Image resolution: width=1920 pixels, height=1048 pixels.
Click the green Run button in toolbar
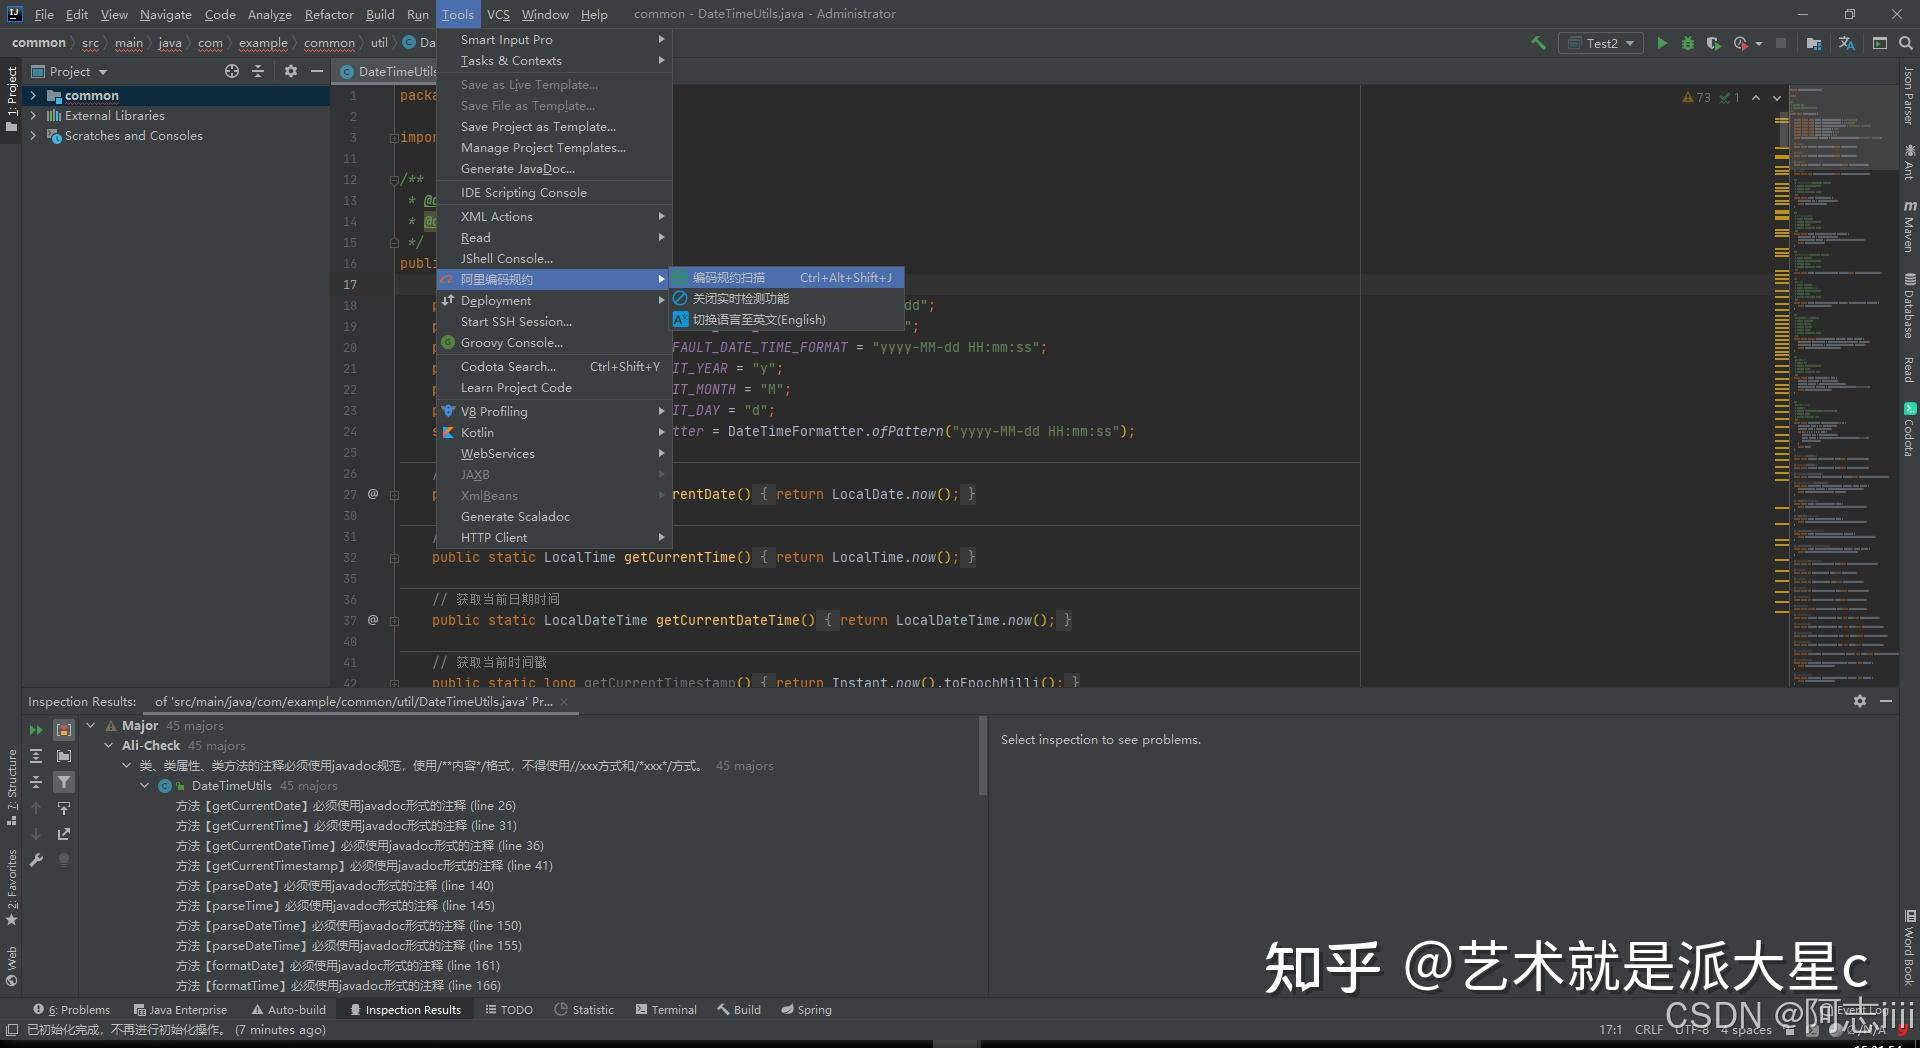[1662, 43]
